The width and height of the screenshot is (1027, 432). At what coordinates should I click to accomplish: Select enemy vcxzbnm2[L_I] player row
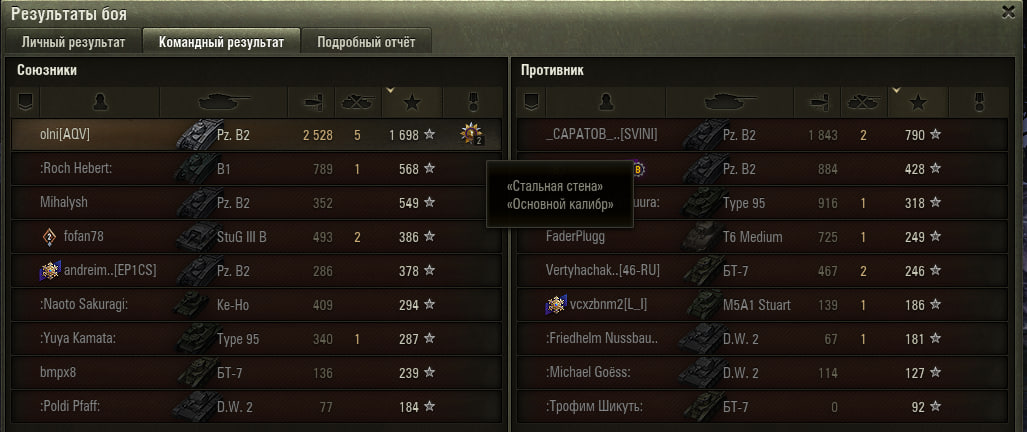coord(762,304)
